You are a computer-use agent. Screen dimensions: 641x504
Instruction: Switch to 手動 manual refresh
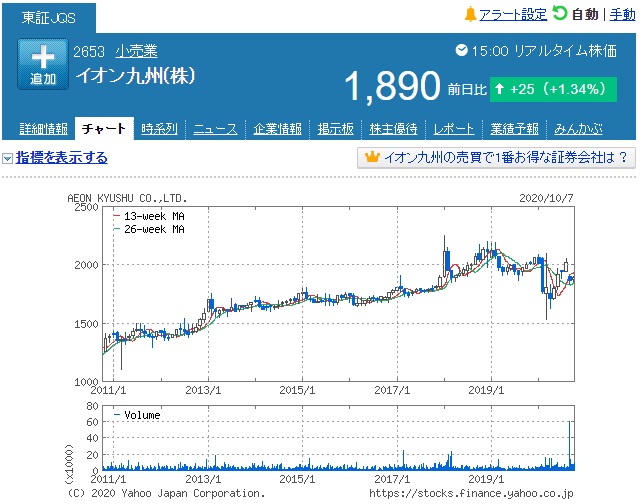coord(622,15)
